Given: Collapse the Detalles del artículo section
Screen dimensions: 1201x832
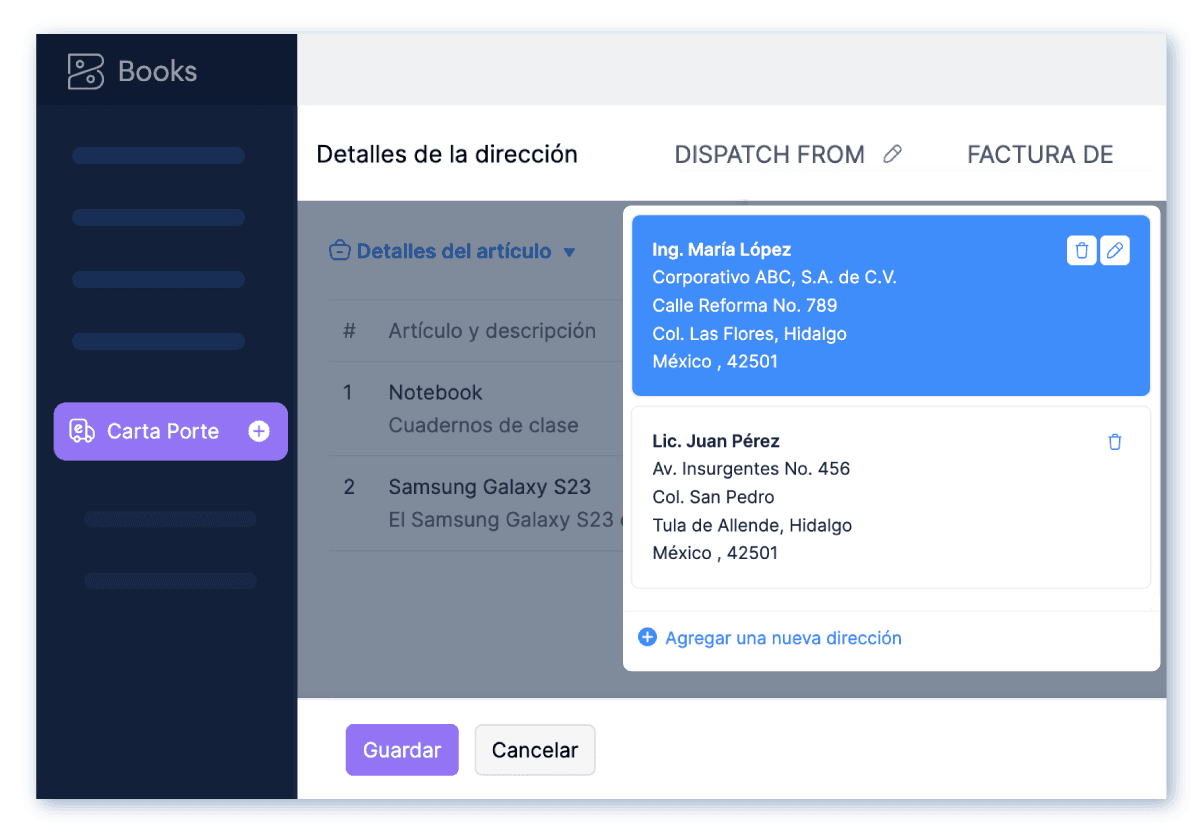Looking at the screenshot, I should tap(570, 252).
